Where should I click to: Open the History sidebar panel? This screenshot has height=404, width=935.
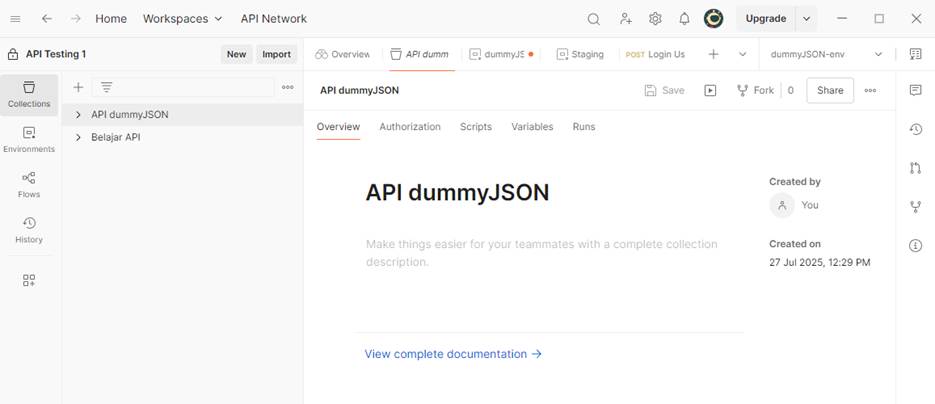coord(29,230)
